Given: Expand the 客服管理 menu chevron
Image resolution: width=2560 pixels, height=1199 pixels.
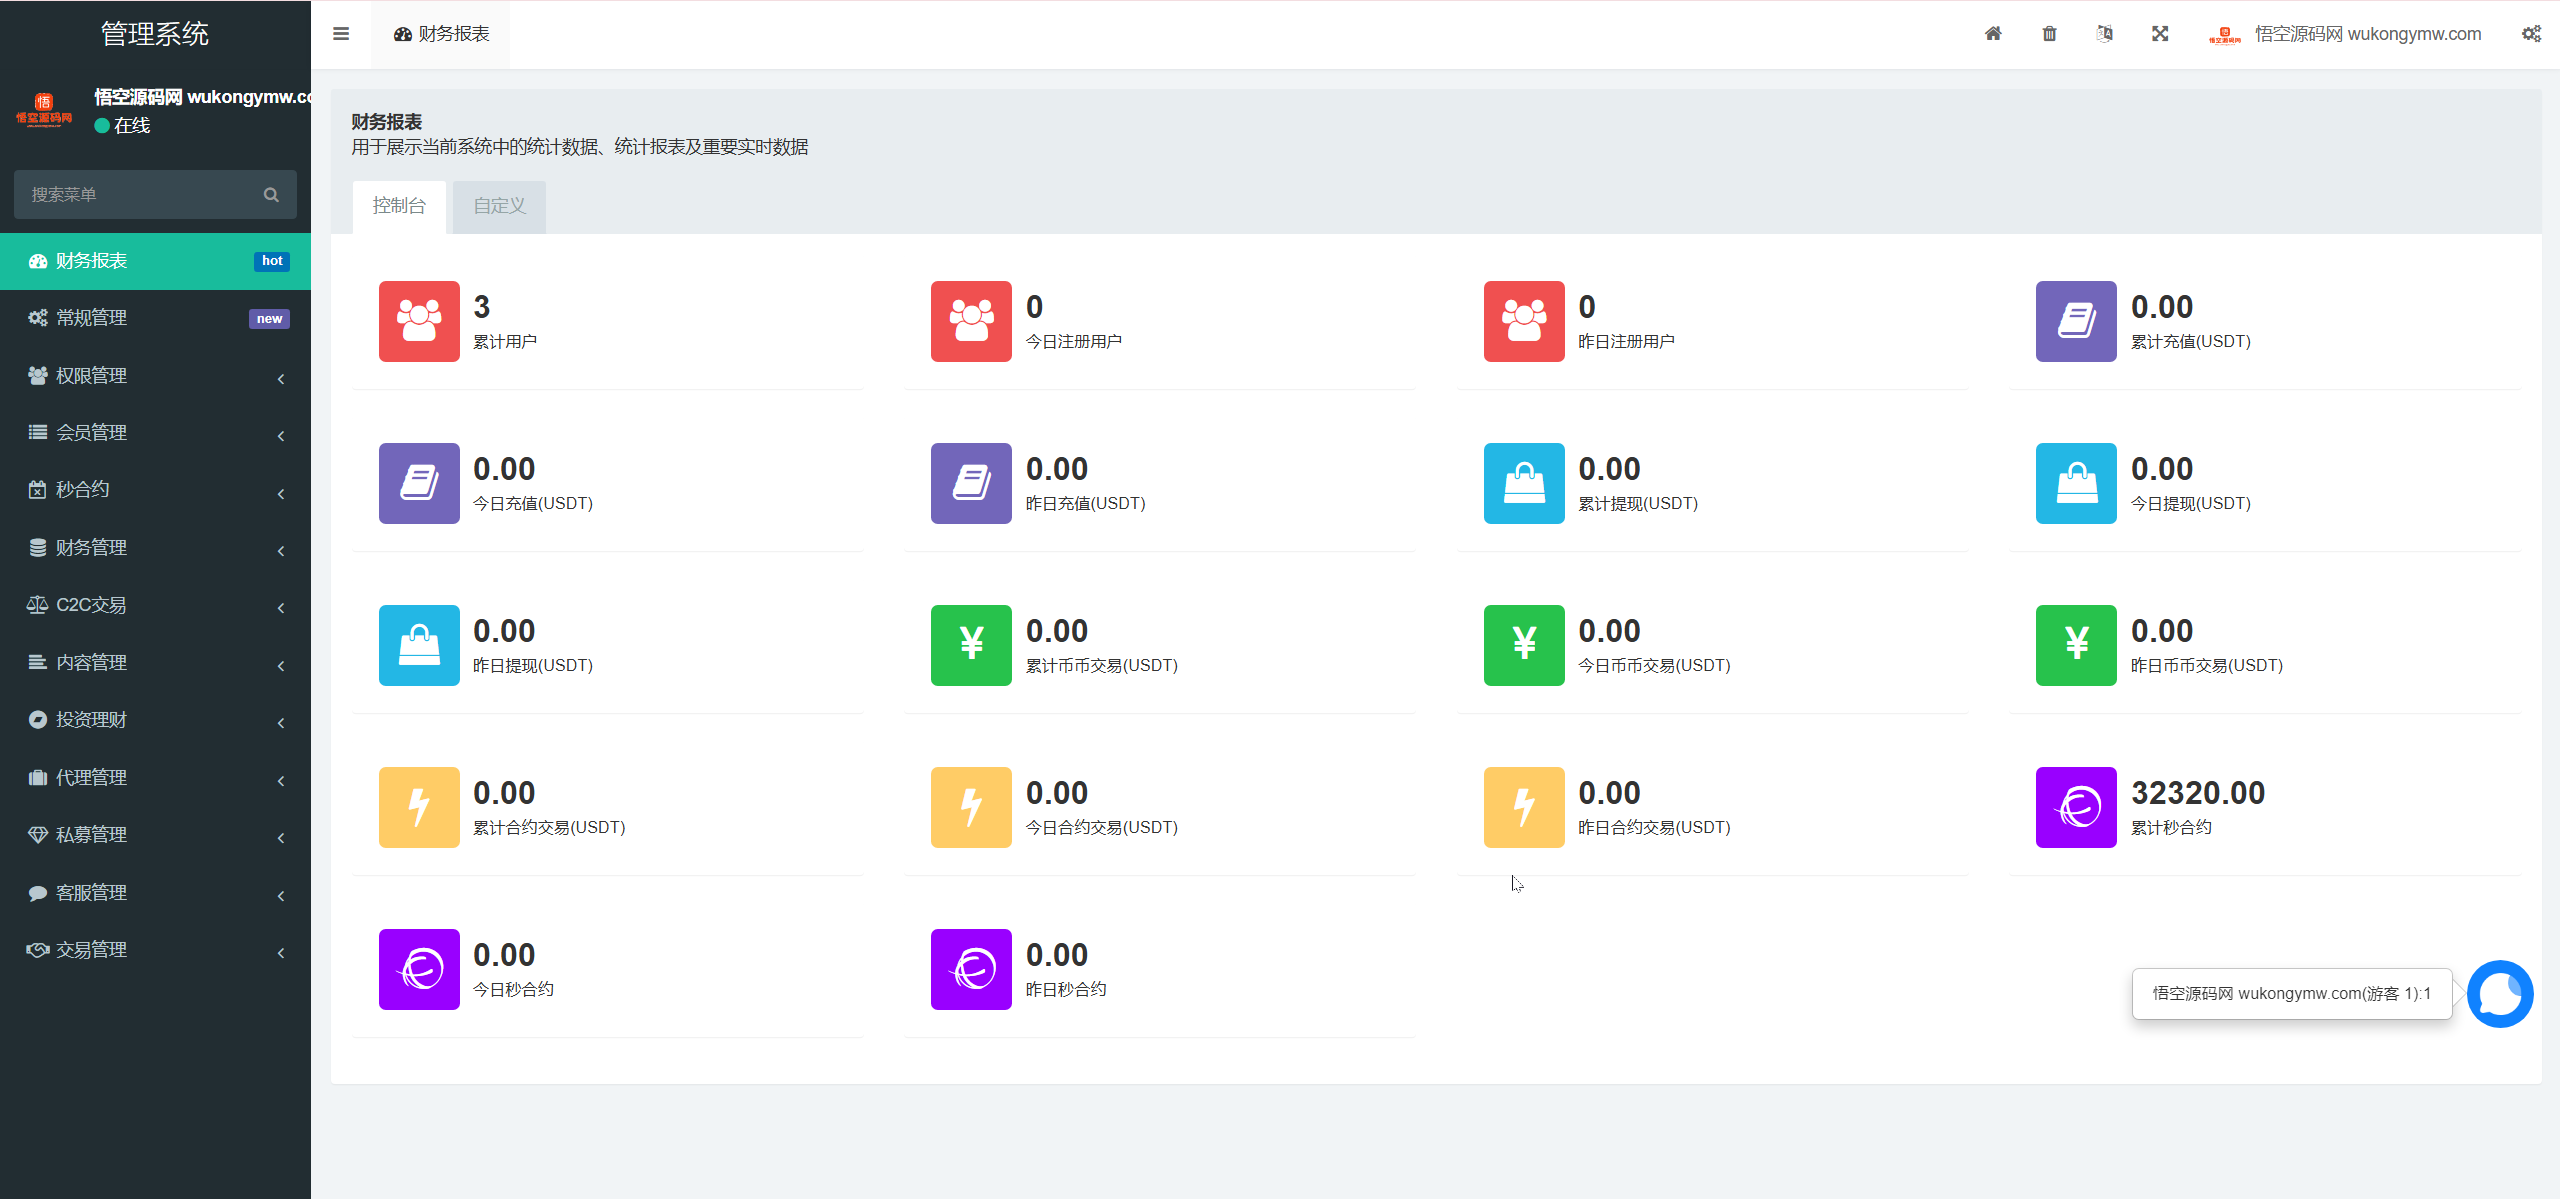Looking at the screenshot, I should point(281,895).
